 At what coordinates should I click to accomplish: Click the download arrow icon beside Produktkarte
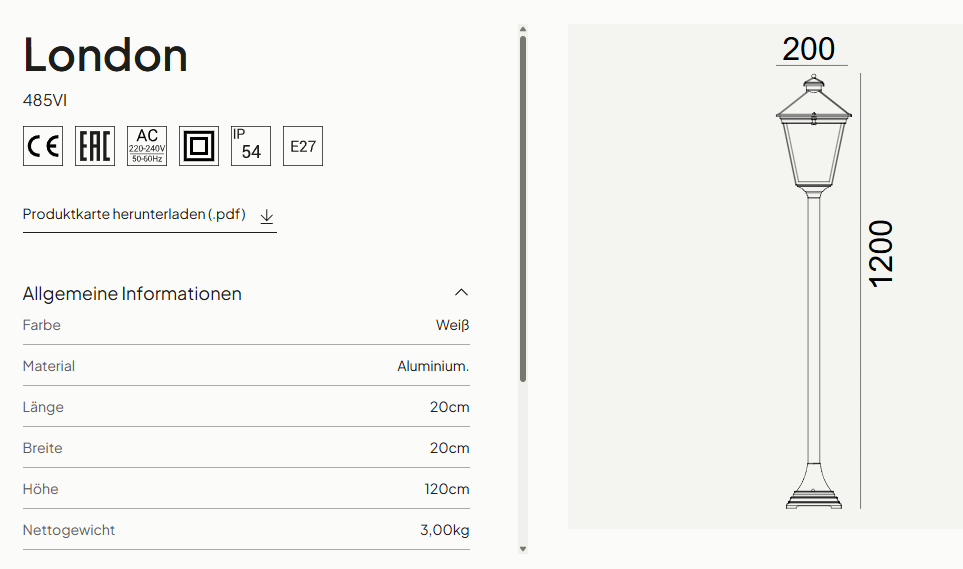pyautogui.click(x=267, y=216)
